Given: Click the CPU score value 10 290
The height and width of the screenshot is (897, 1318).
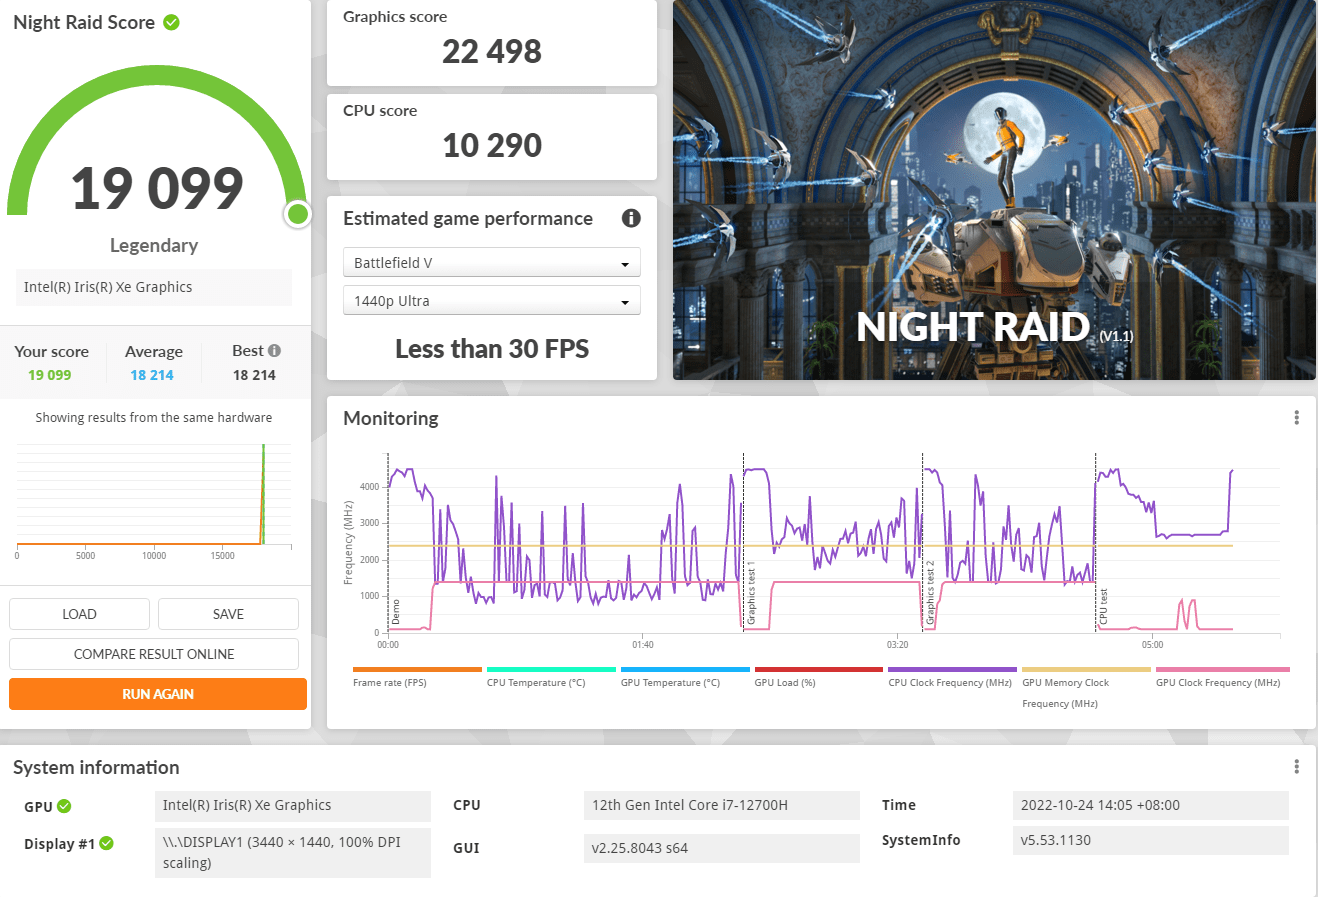Looking at the screenshot, I should (492, 145).
